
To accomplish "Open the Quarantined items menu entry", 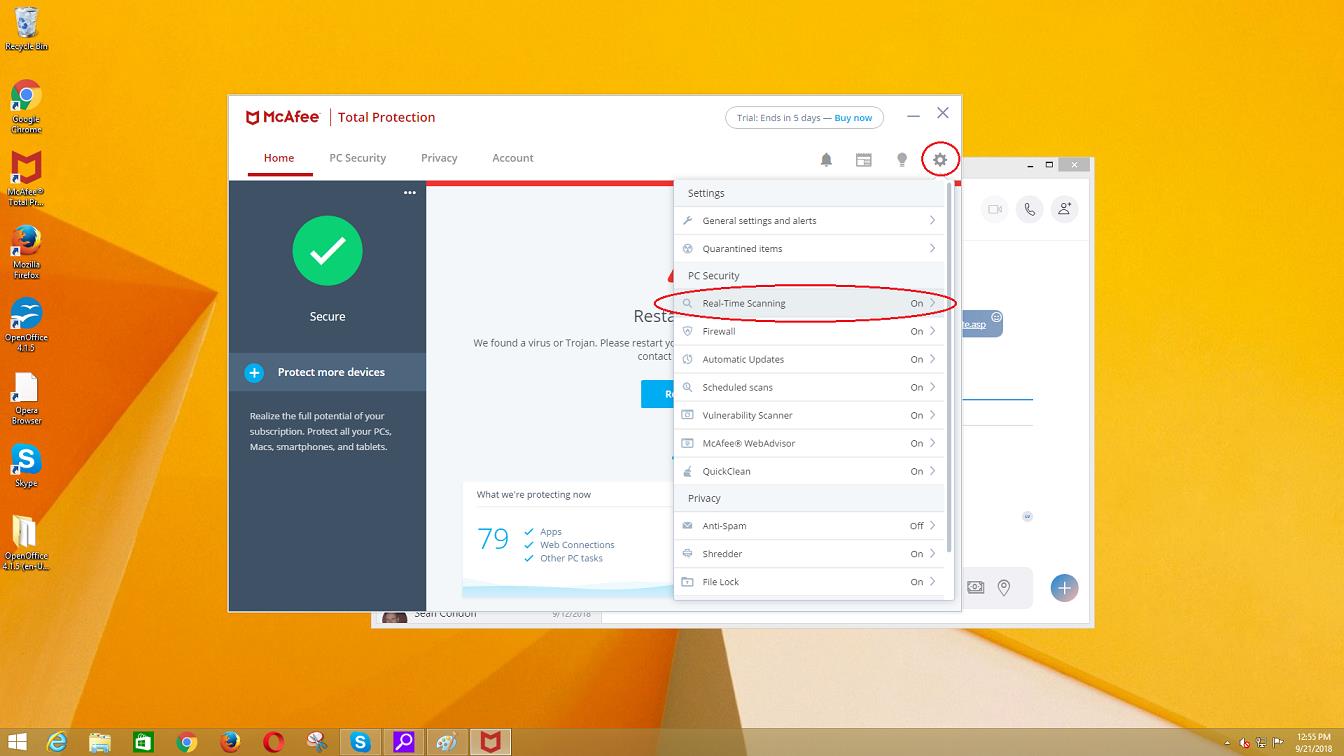I will click(x=809, y=249).
